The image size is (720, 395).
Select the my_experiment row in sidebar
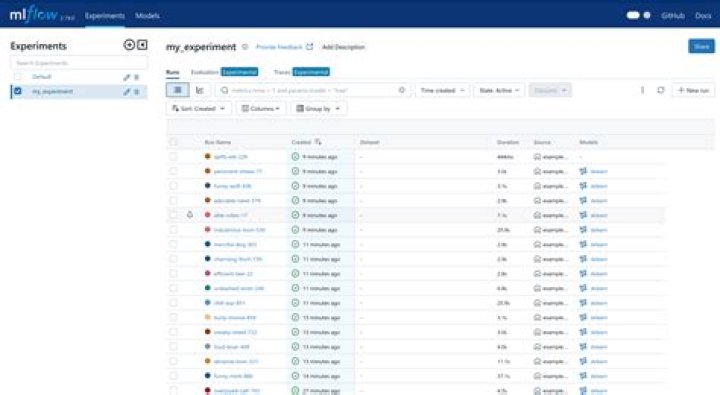click(79, 91)
